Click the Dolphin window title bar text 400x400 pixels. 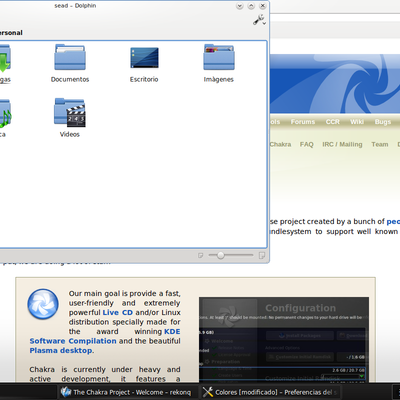tap(75, 6)
